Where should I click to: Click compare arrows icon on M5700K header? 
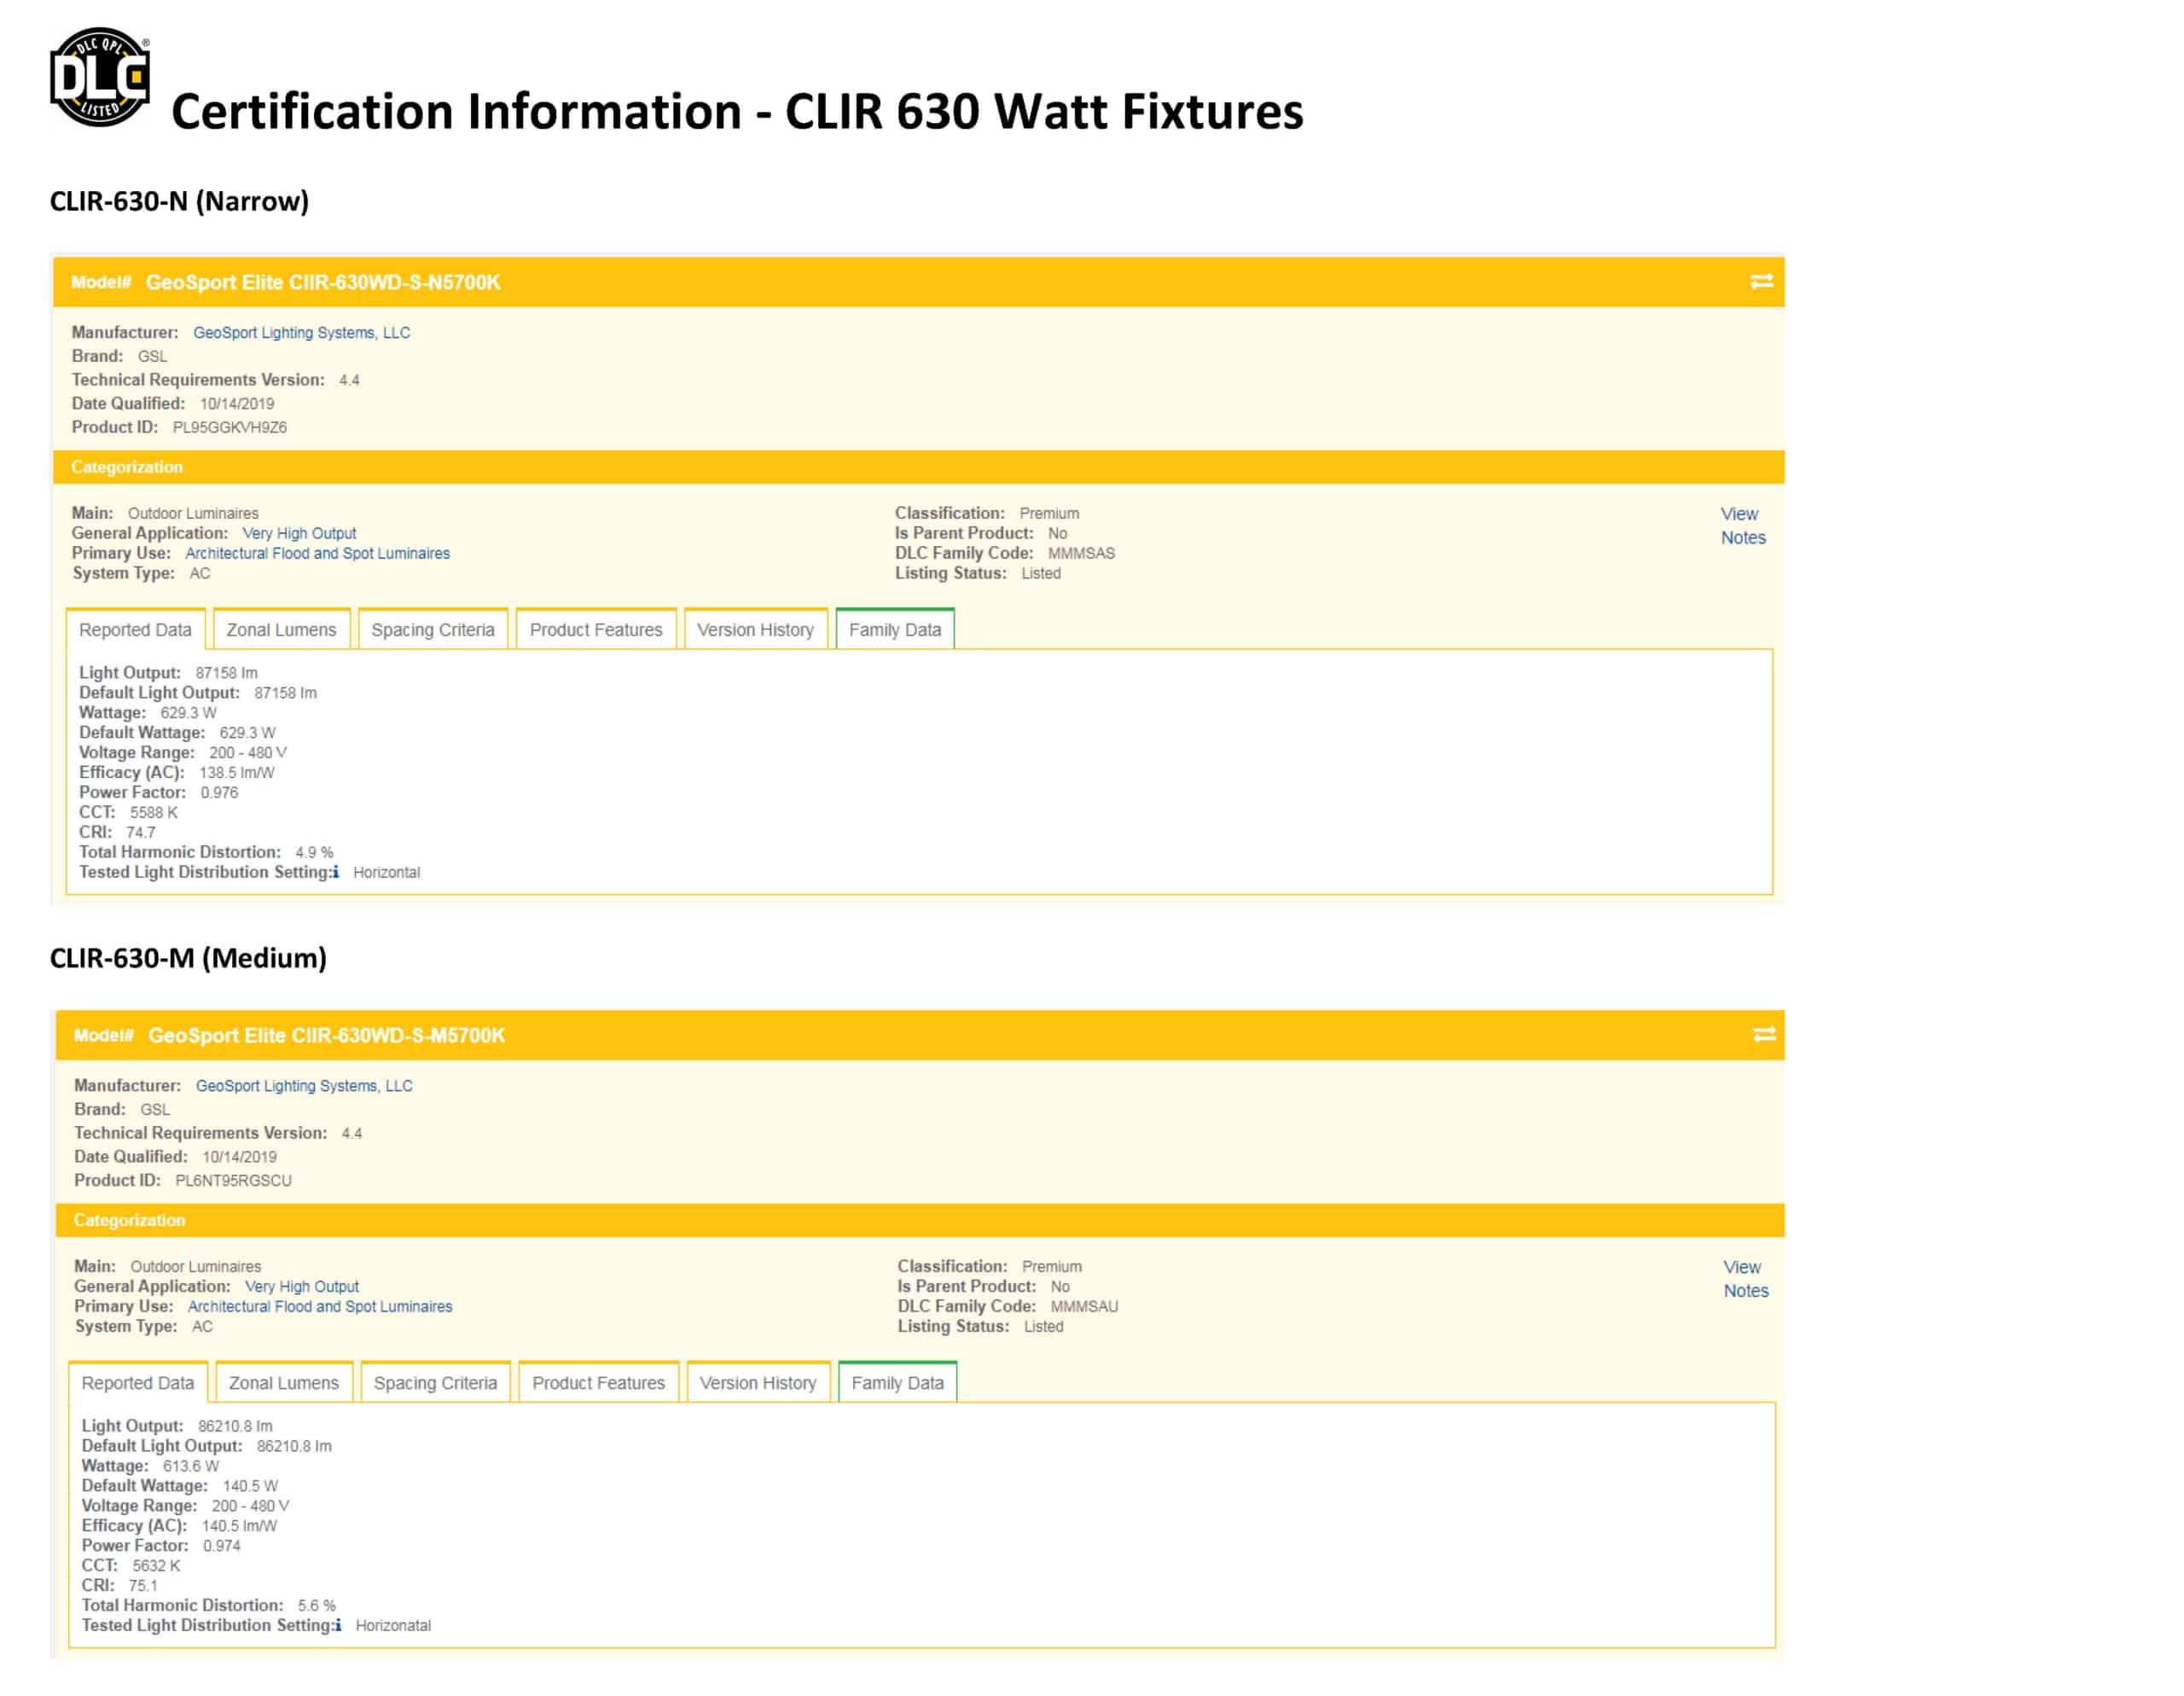[1765, 1035]
